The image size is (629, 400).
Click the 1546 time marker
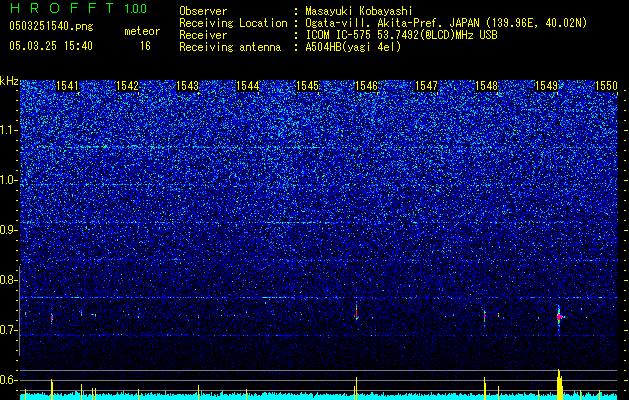click(x=367, y=86)
